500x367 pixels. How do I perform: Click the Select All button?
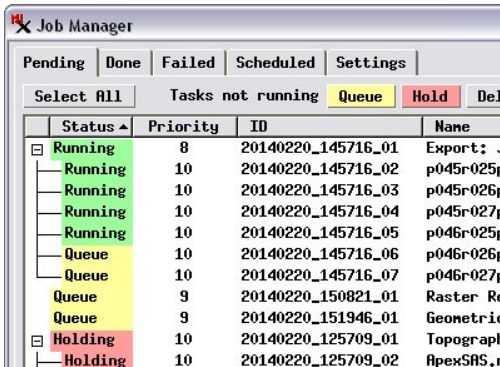coord(79,96)
